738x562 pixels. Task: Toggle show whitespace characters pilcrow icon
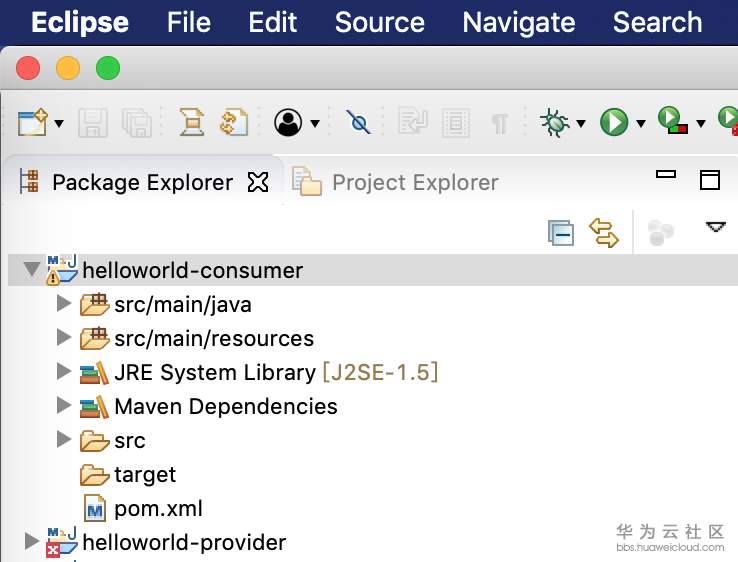point(498,123)
